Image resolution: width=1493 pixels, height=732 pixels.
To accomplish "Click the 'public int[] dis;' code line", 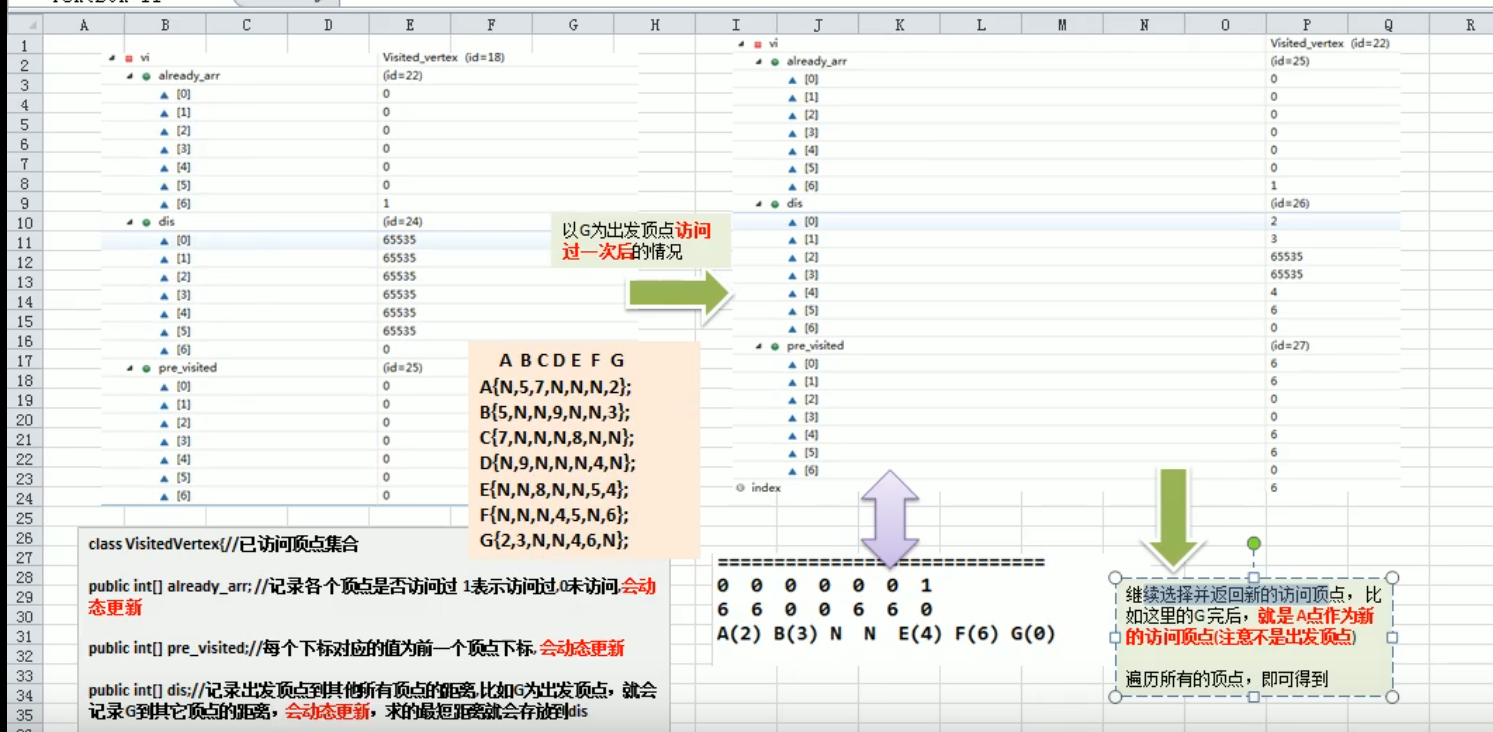I will point(372,701).
